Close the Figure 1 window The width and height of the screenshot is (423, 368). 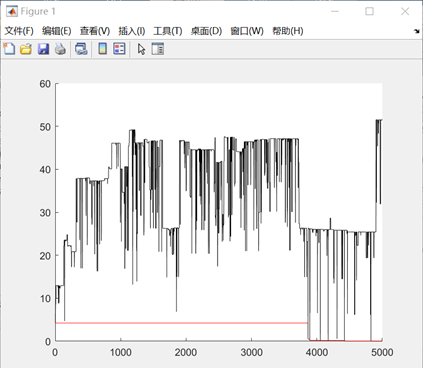coord(405,11)
